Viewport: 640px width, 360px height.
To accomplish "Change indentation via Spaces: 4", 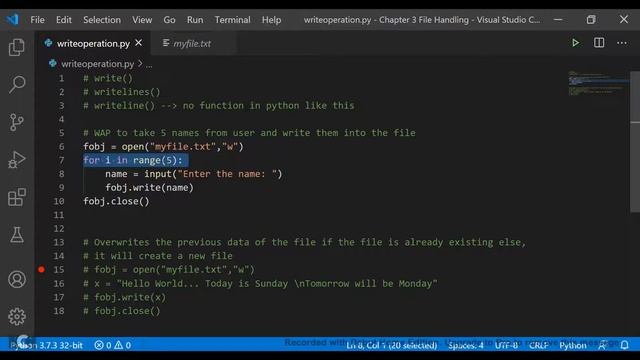I will click(466, 345).
